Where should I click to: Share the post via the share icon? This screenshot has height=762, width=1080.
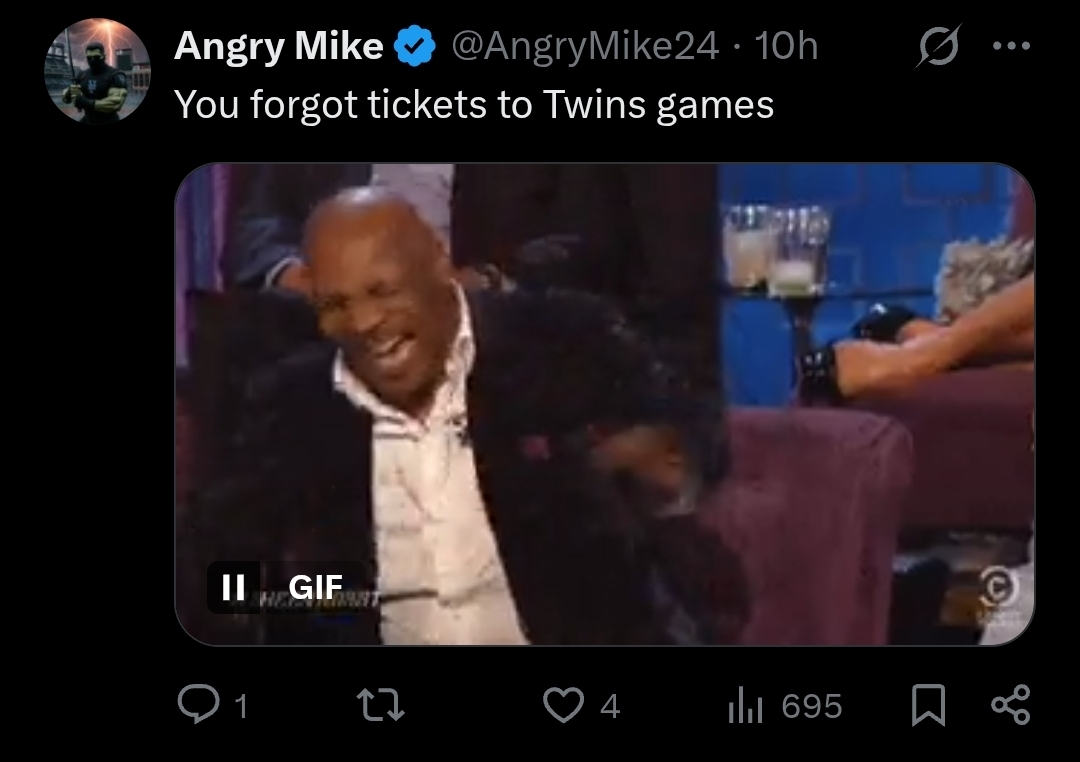coord(1010,705)
